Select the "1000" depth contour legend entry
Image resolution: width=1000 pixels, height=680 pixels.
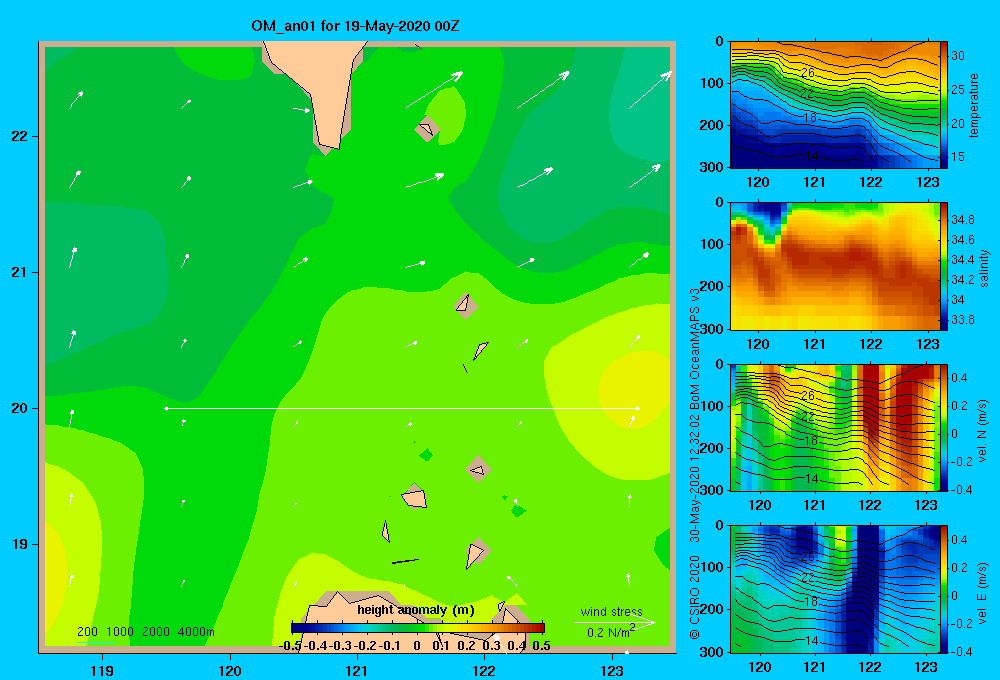[120, 632]
